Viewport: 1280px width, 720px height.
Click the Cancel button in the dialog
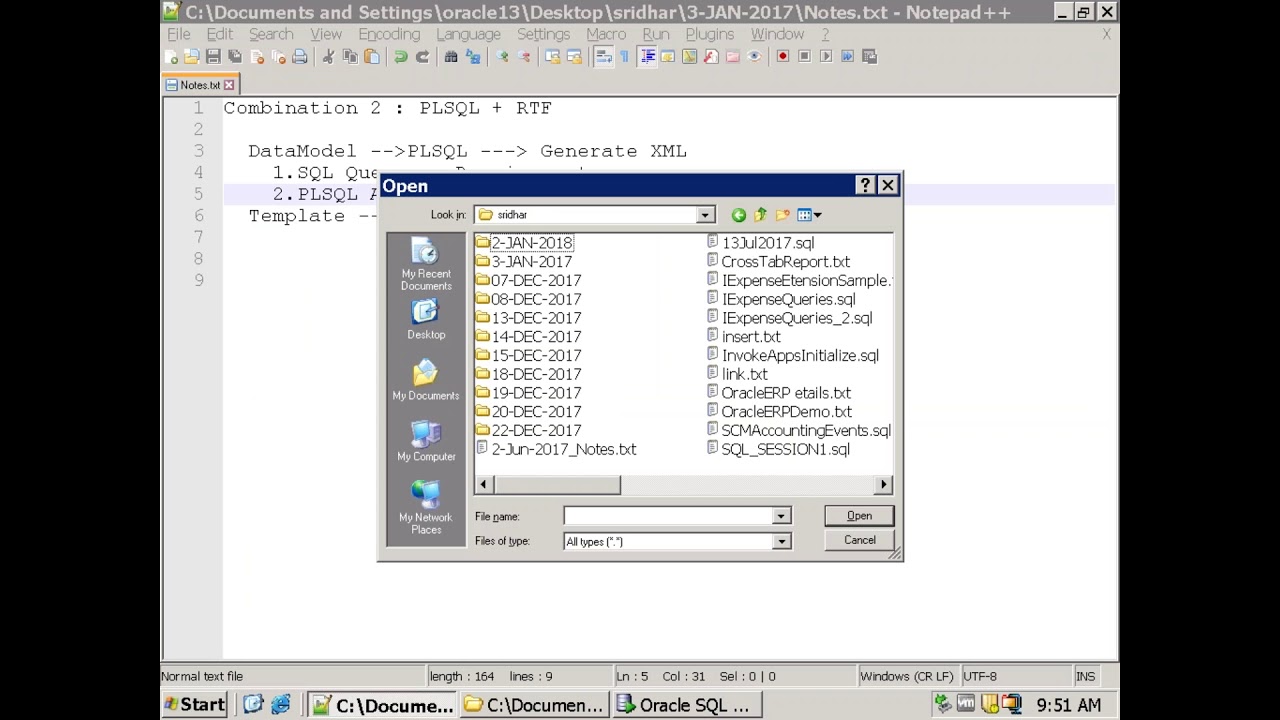click(x=859, y=540)
